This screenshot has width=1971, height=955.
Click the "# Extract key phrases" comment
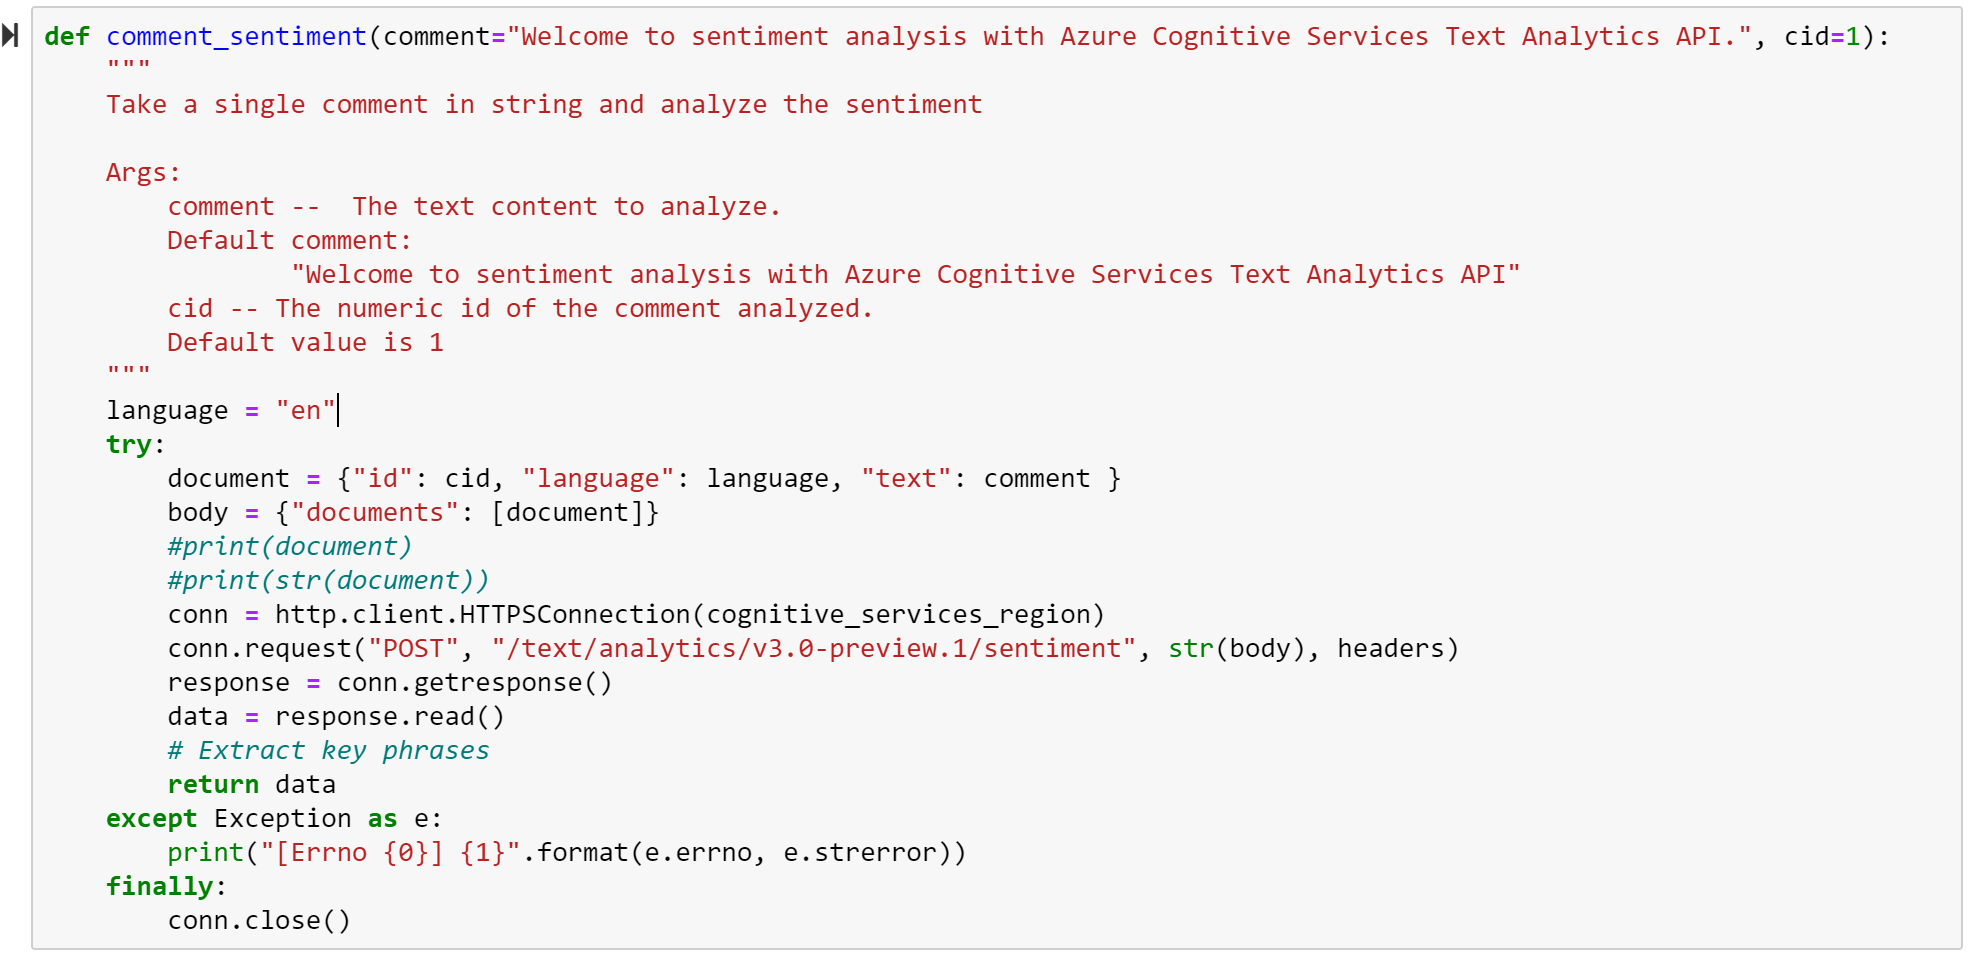pyautogui.click(x=328, y=751)
